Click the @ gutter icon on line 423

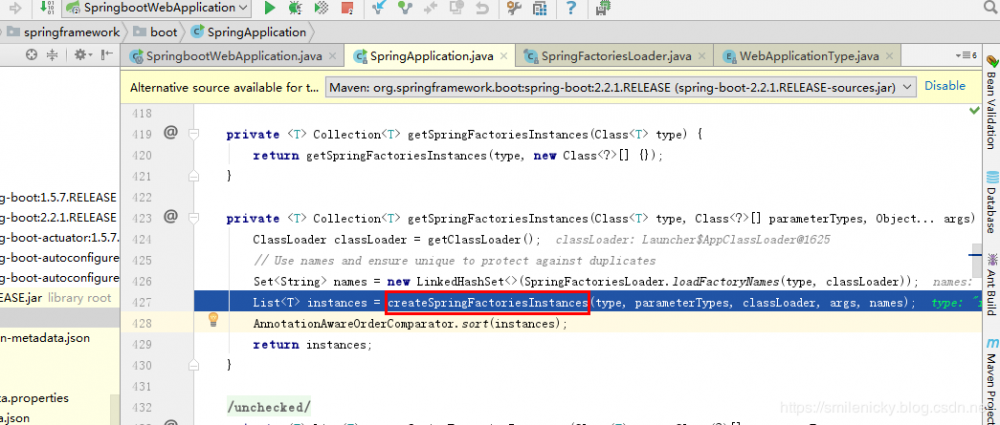coord(170,218)
